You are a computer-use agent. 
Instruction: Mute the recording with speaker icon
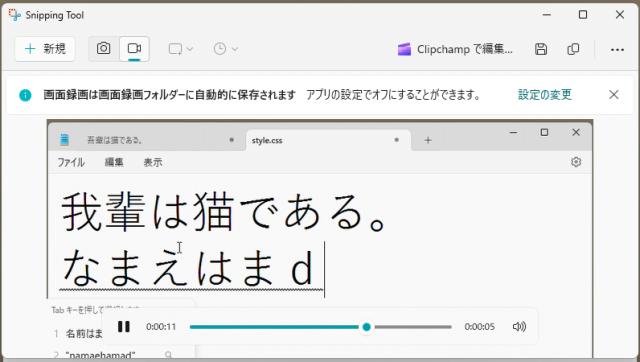(x=519, y=326)
